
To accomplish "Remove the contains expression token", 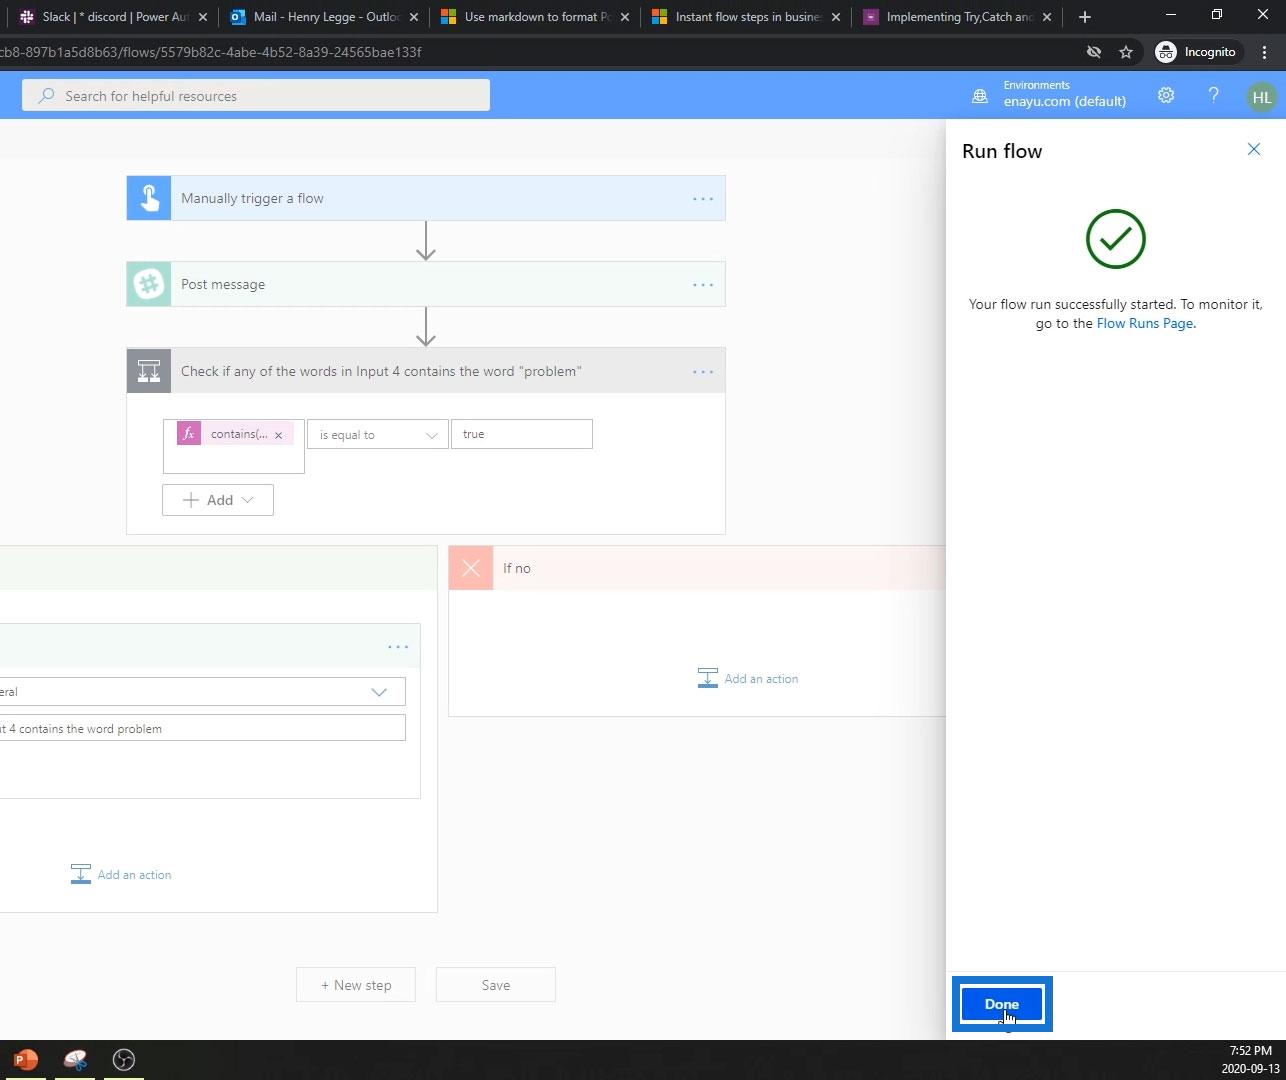I will coord(278,435).
